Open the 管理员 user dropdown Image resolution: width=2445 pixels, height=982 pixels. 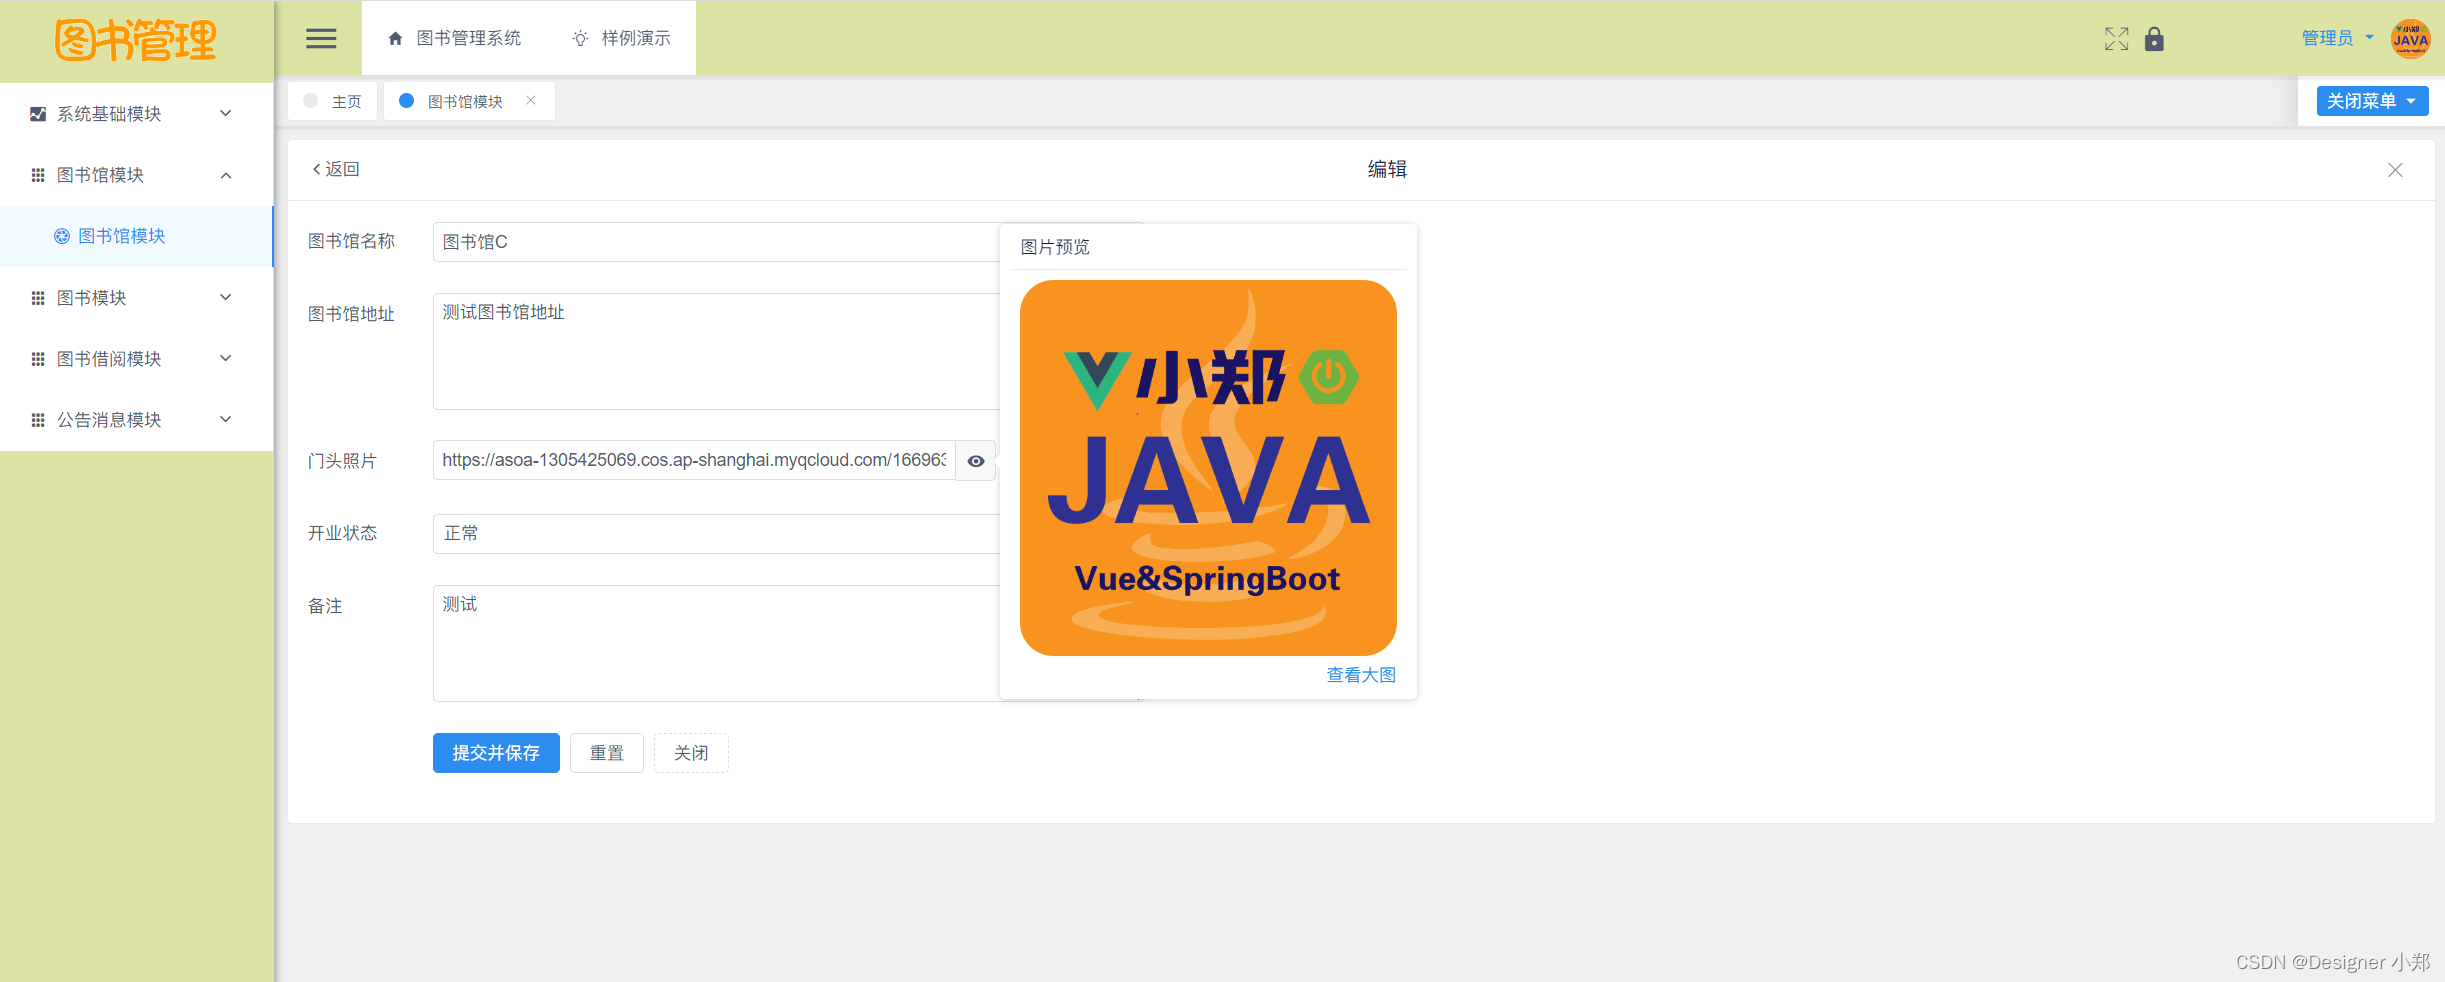pos(2337,38)
